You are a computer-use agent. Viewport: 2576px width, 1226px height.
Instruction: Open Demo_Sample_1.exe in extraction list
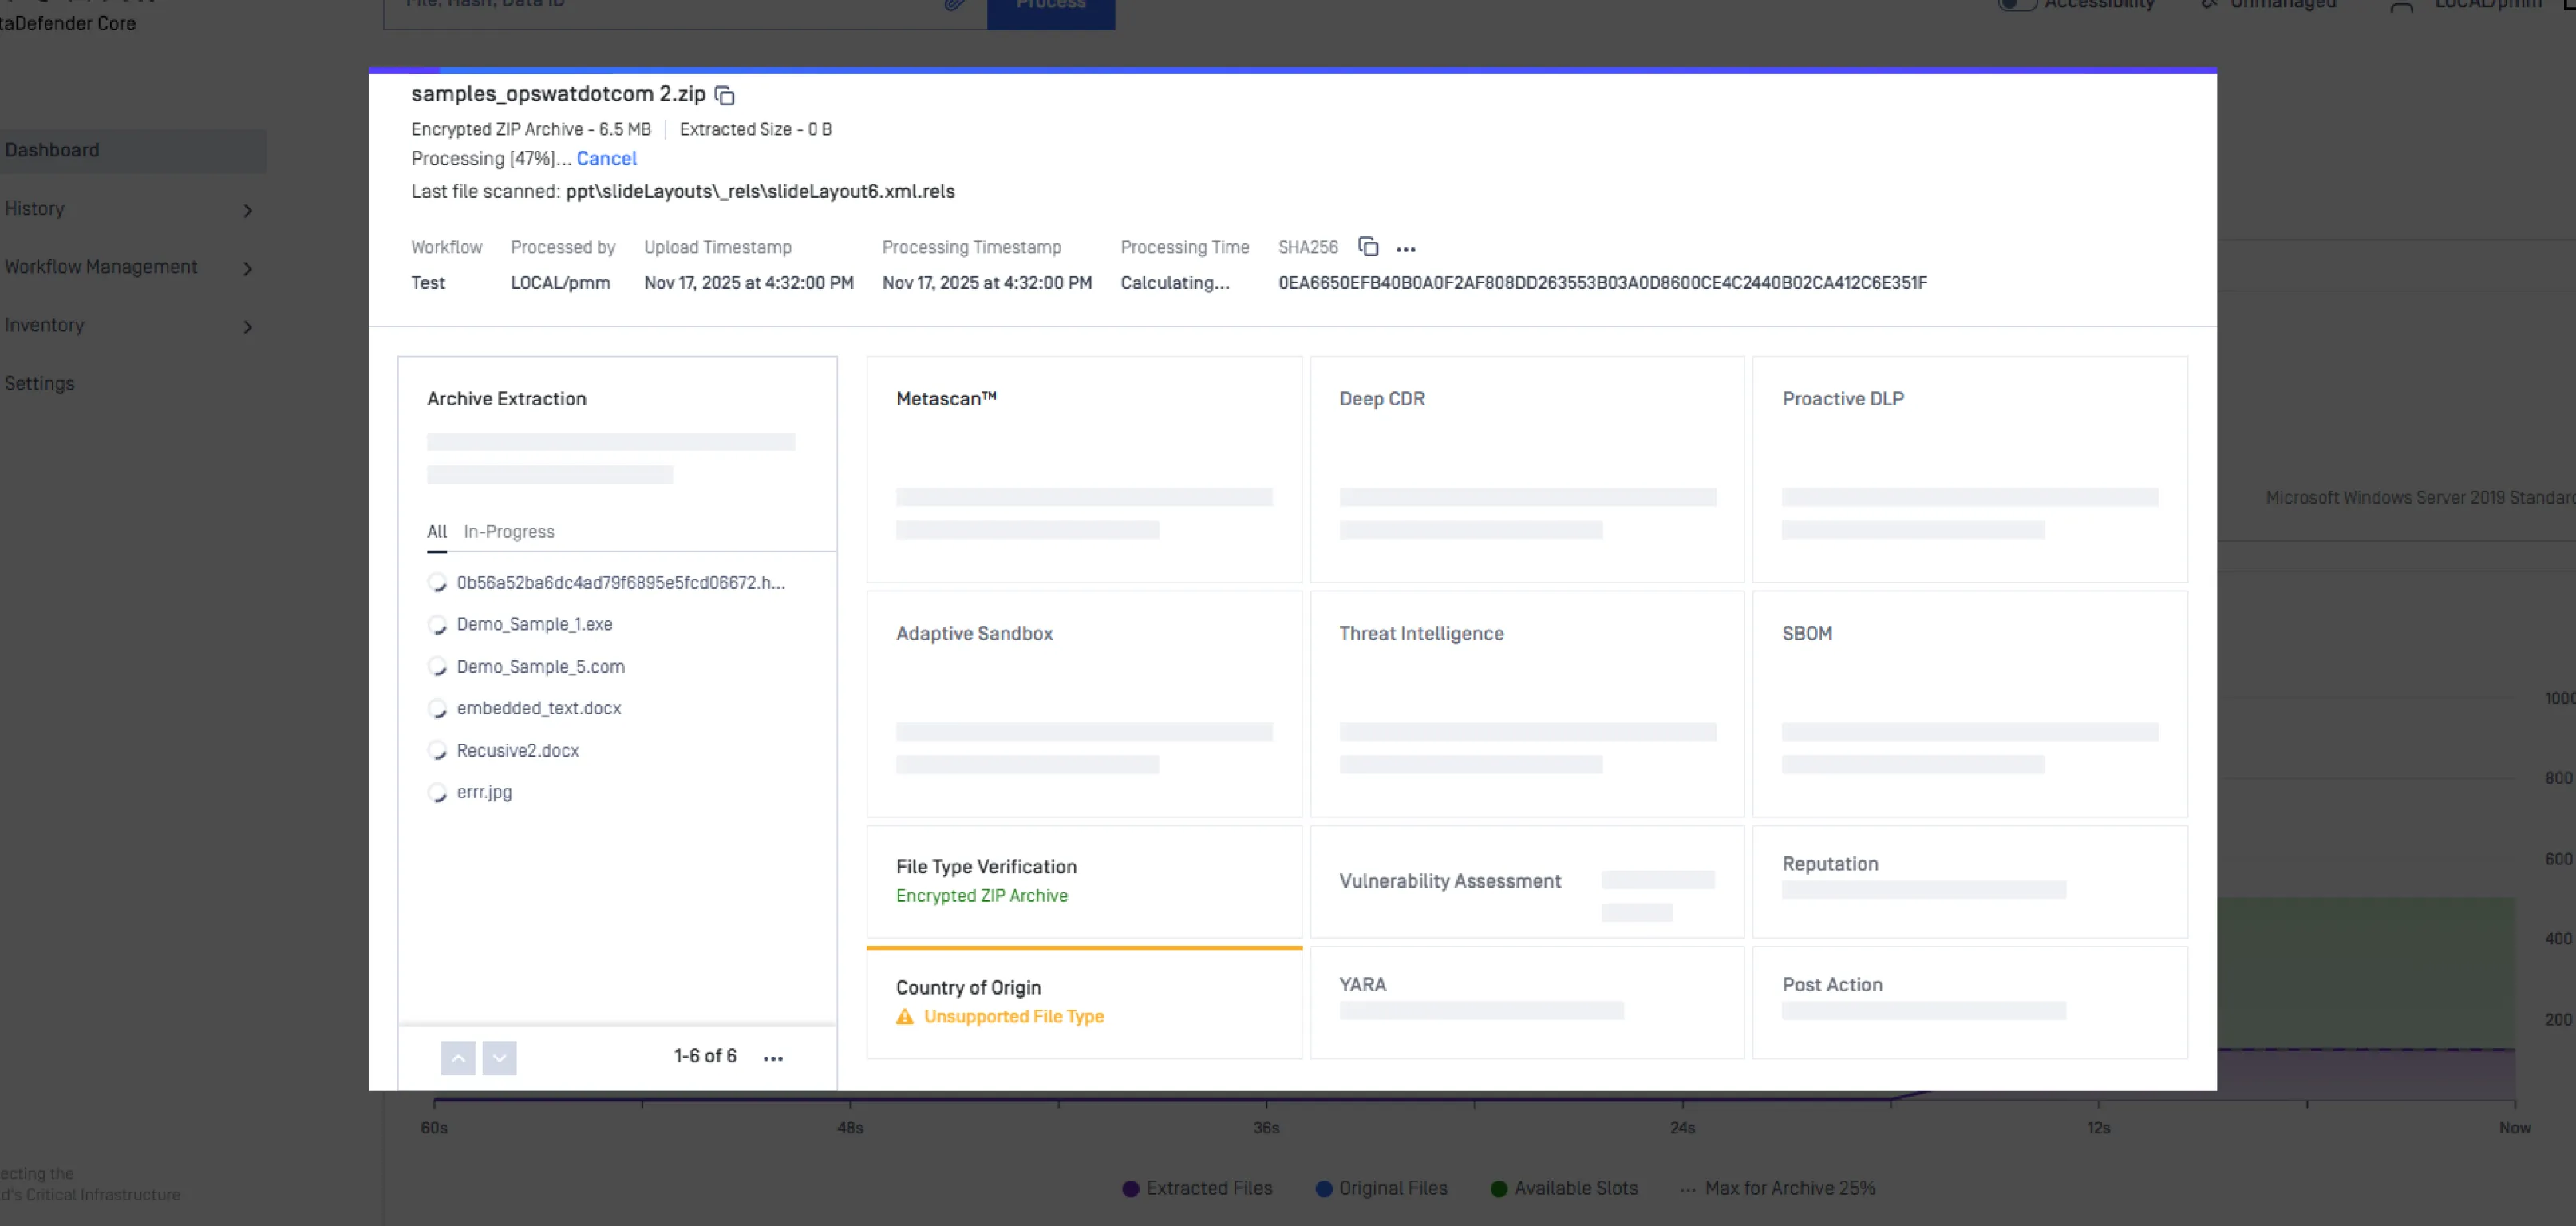(x=534, y=624)
